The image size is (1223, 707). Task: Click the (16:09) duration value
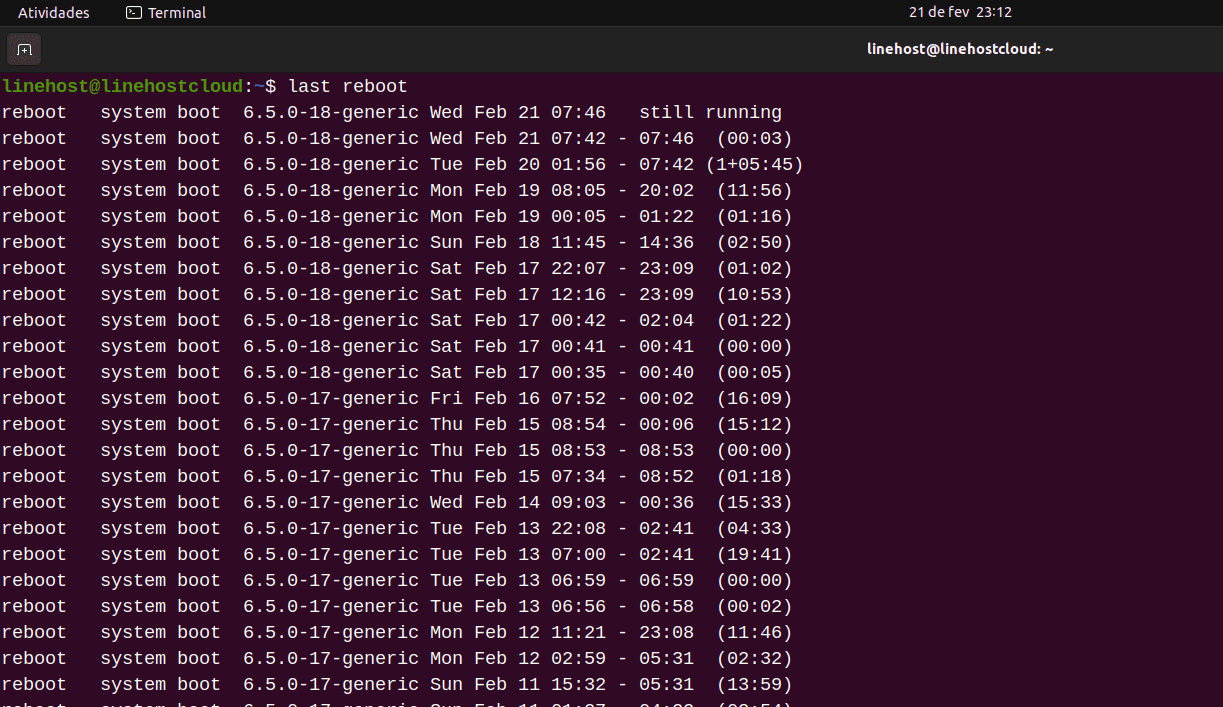coord(754,399)
